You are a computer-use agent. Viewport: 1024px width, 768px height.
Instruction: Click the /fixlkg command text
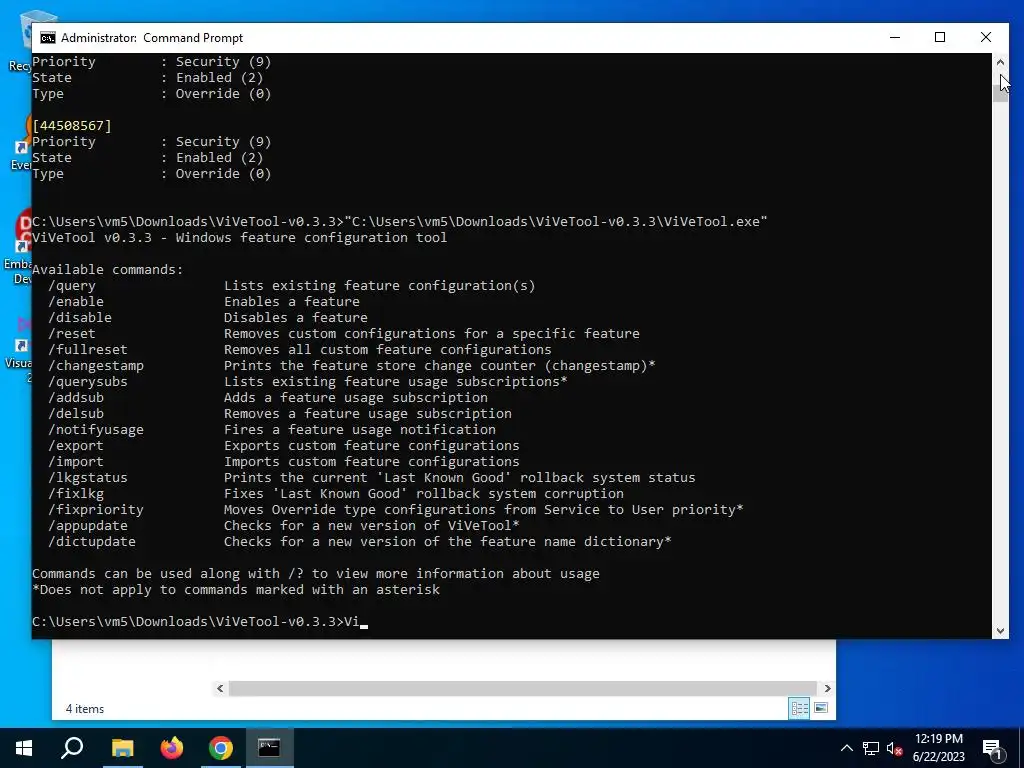coord(76,494)
